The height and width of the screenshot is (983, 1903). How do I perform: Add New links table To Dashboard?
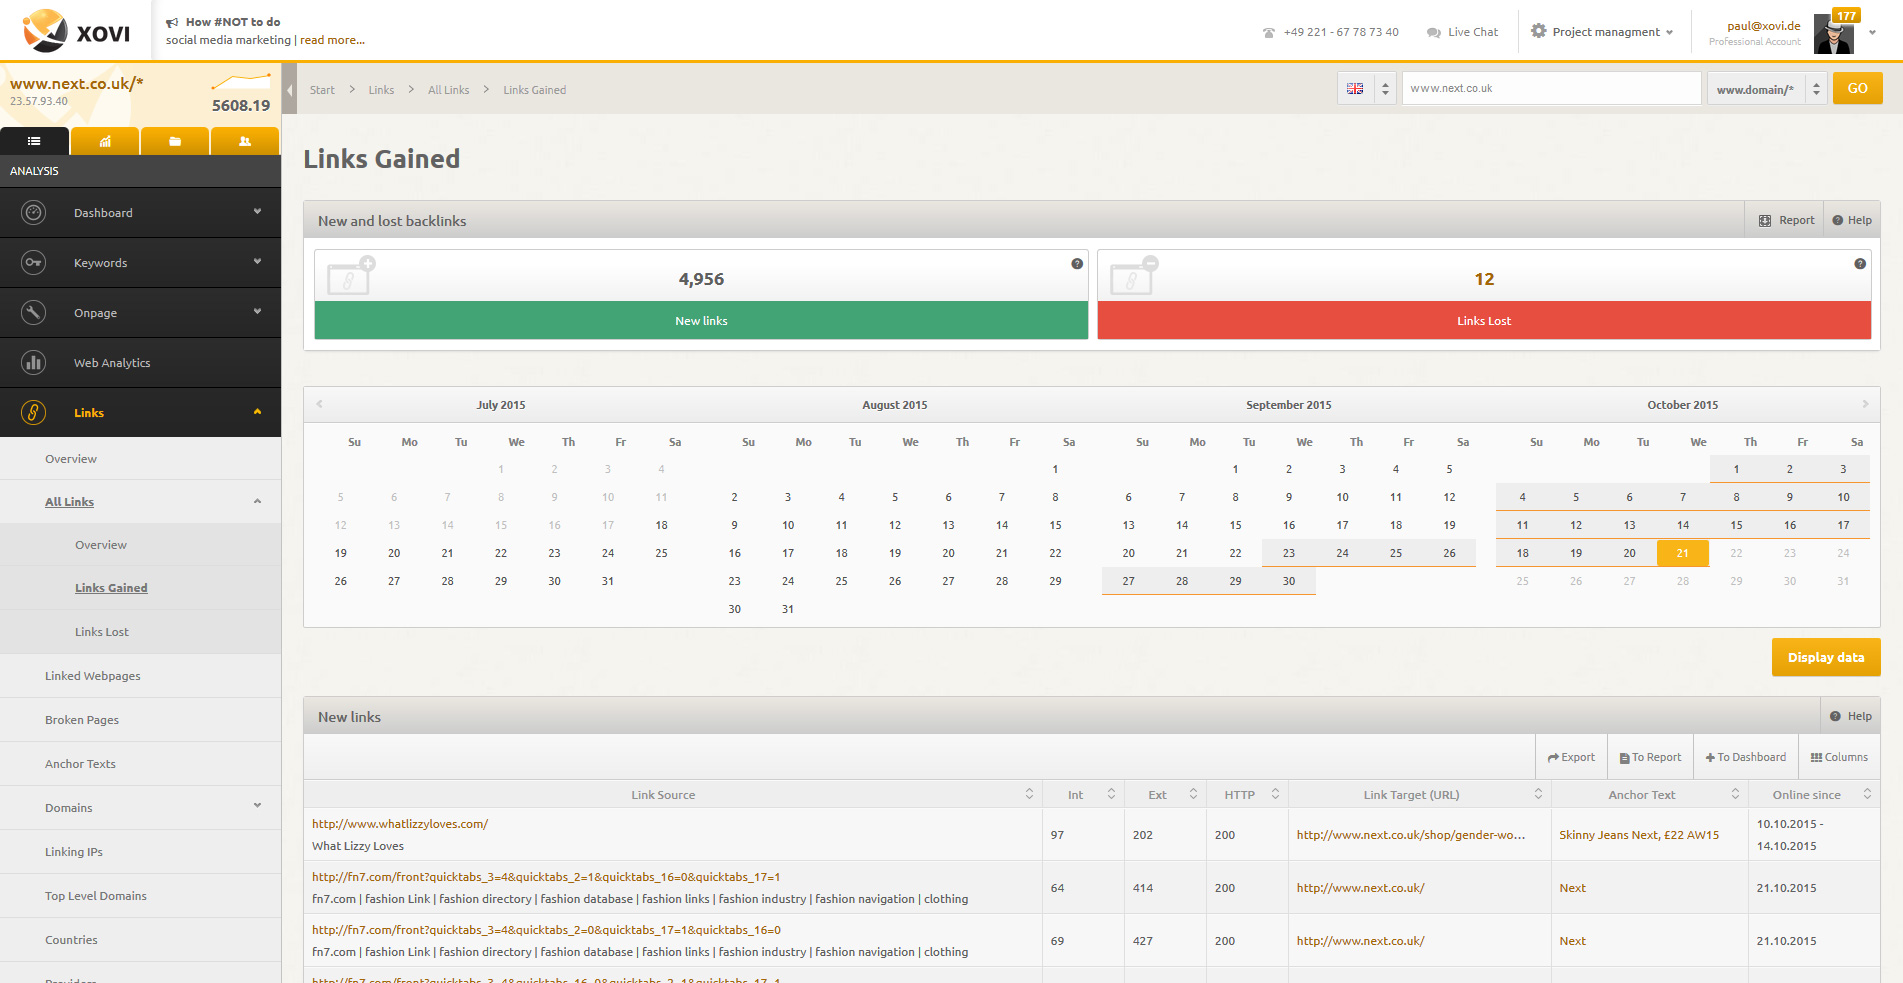1746,757
